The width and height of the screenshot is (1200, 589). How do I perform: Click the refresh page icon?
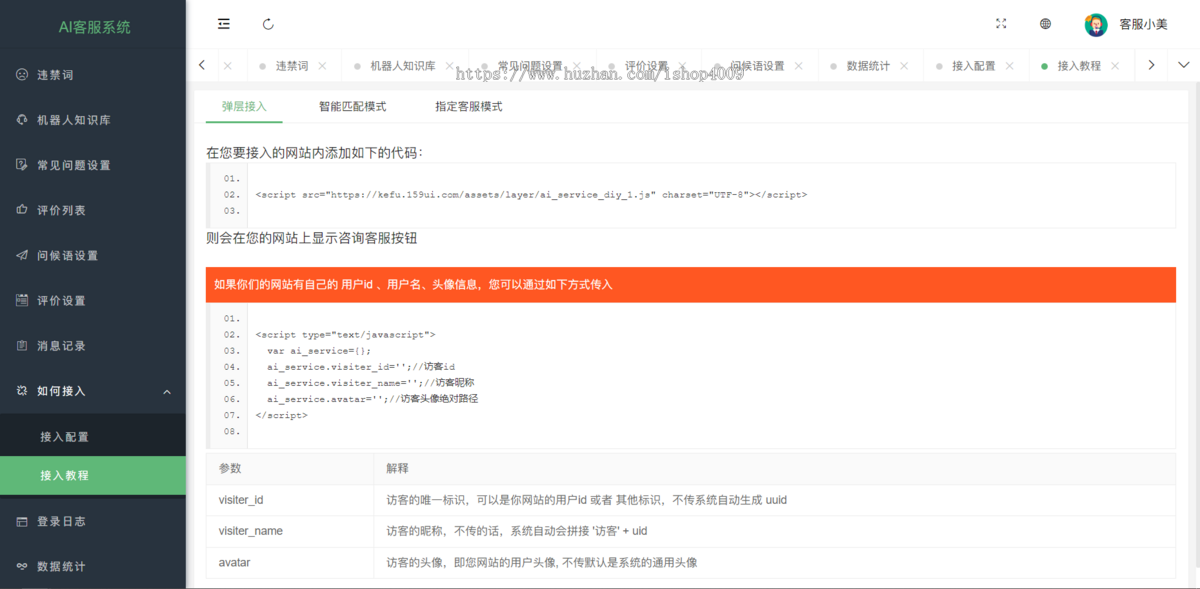pos(268,24)
